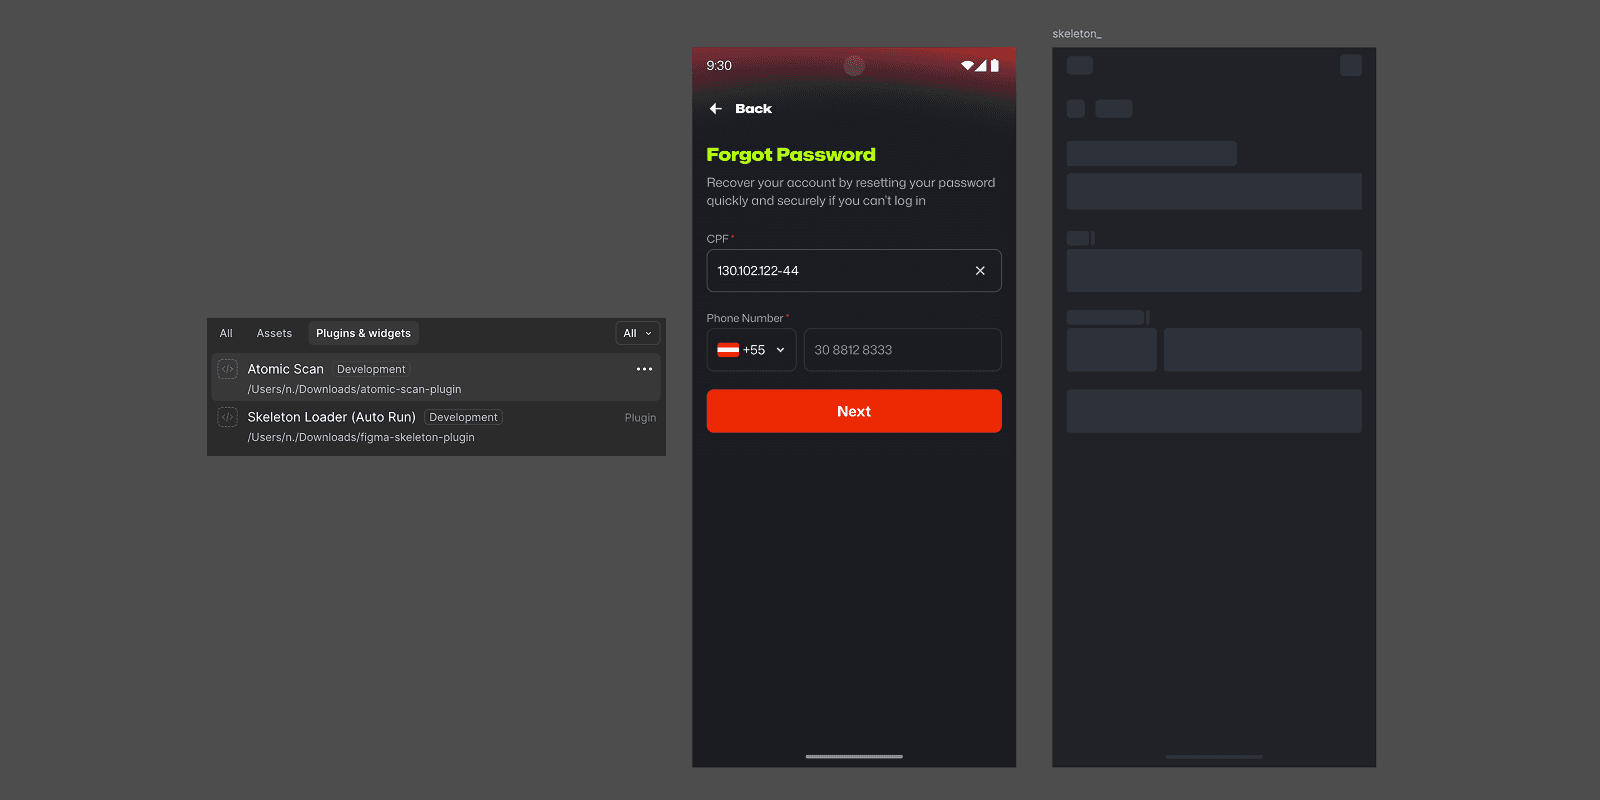
Task: Click the red Next button
Action: (x=854, y=411)
